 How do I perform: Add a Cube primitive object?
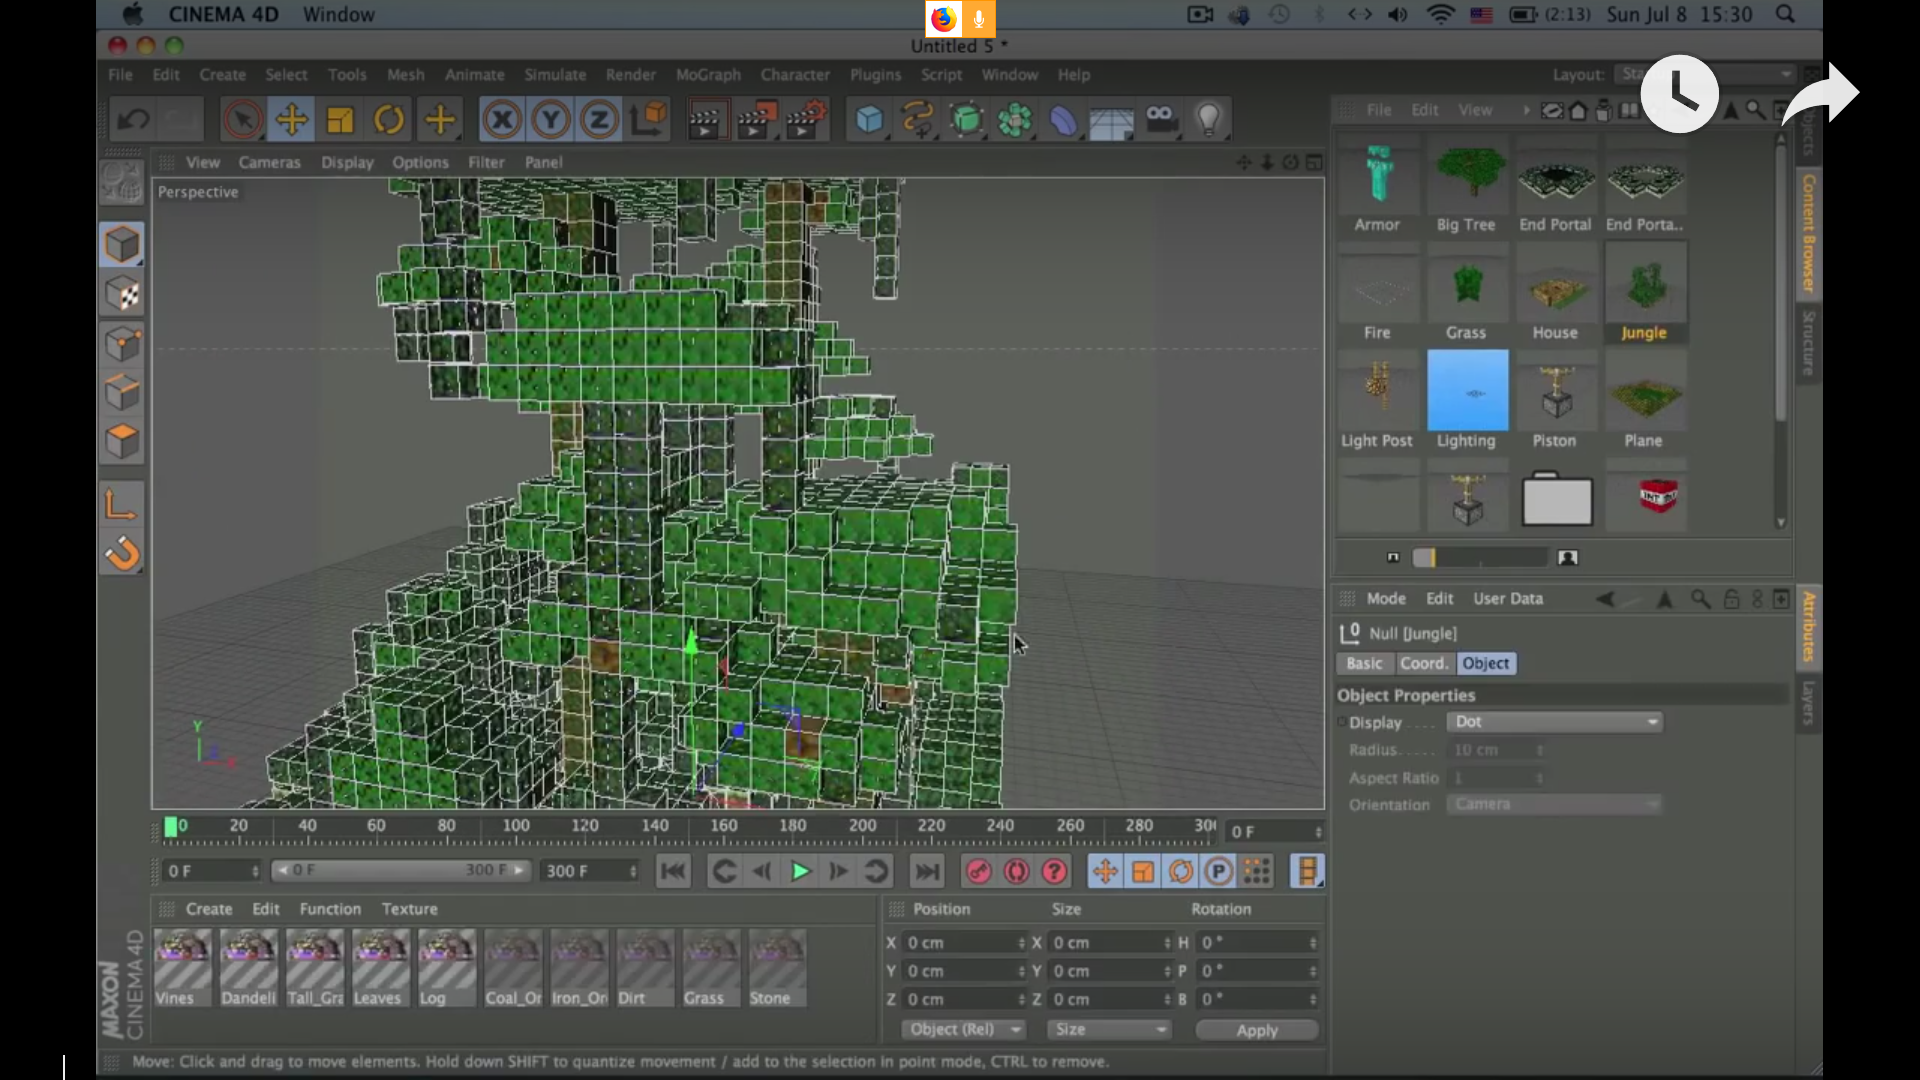pos(869,120)
